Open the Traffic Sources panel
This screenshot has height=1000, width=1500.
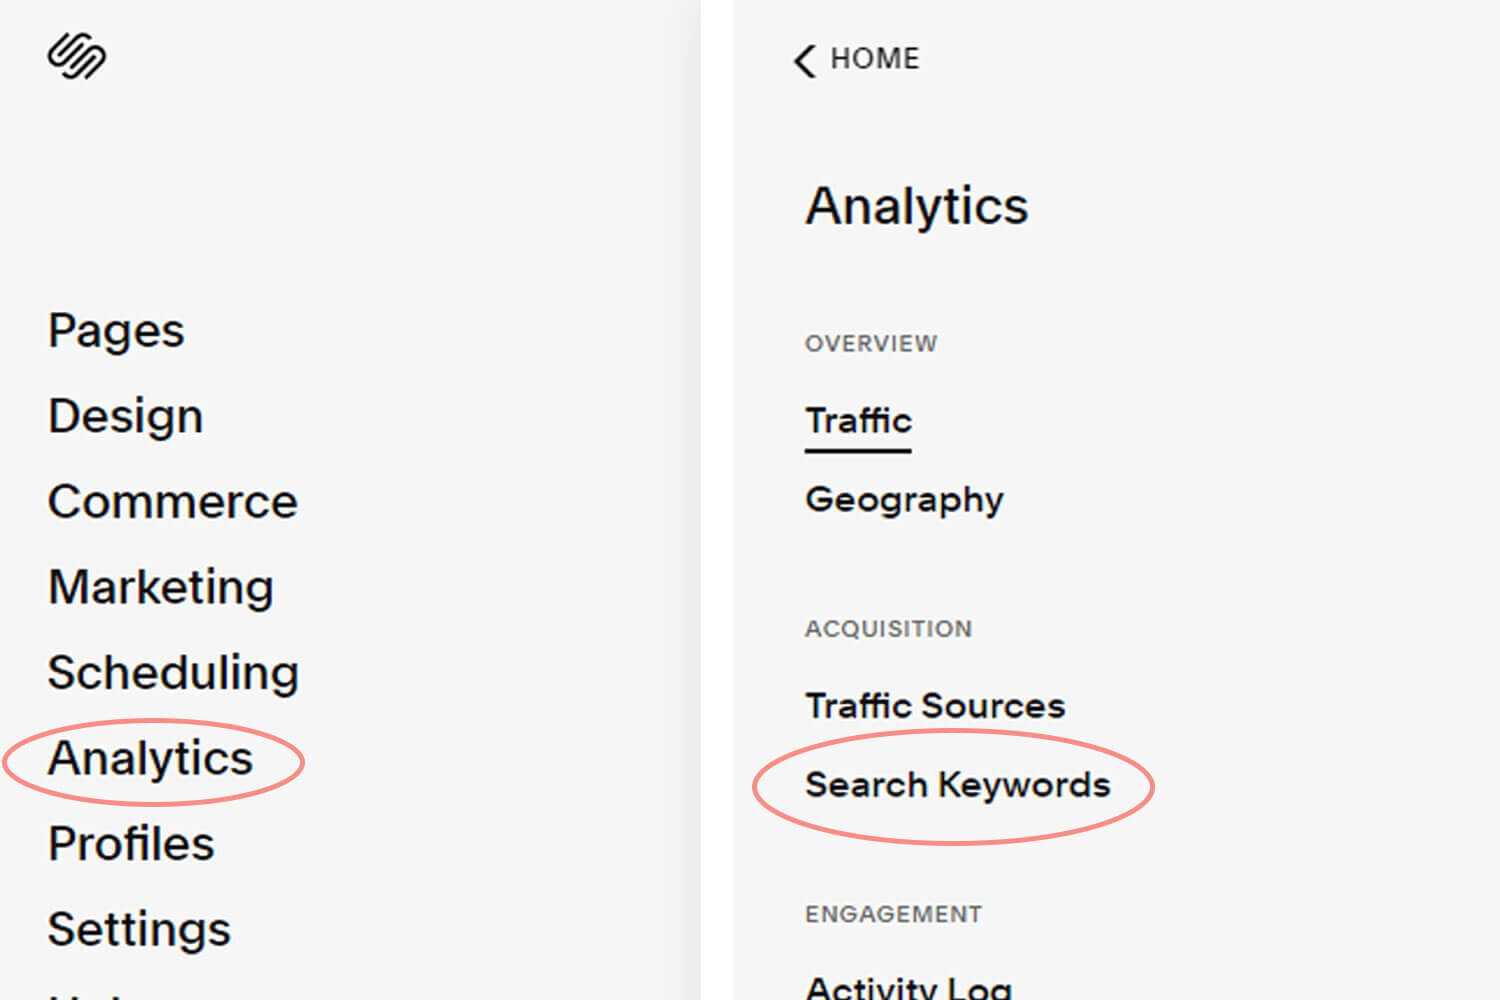click(x=935, y=706)
